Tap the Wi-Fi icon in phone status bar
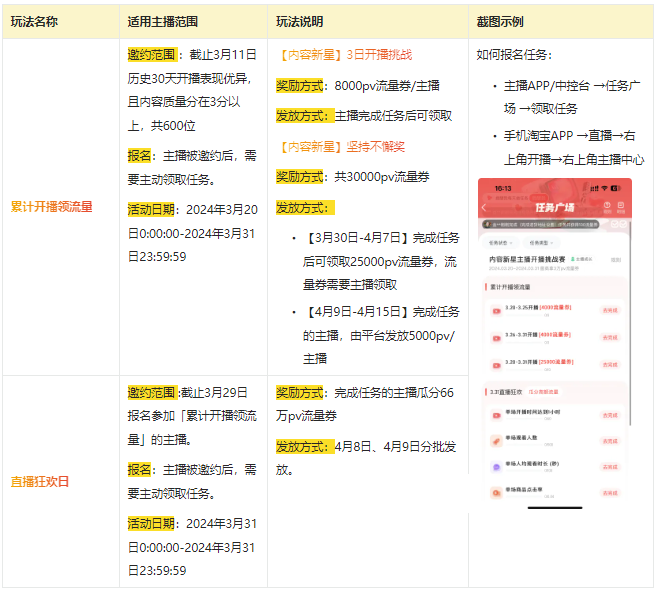Image resolution: width=655 pixels, height=592 pixels. point(604,188)
